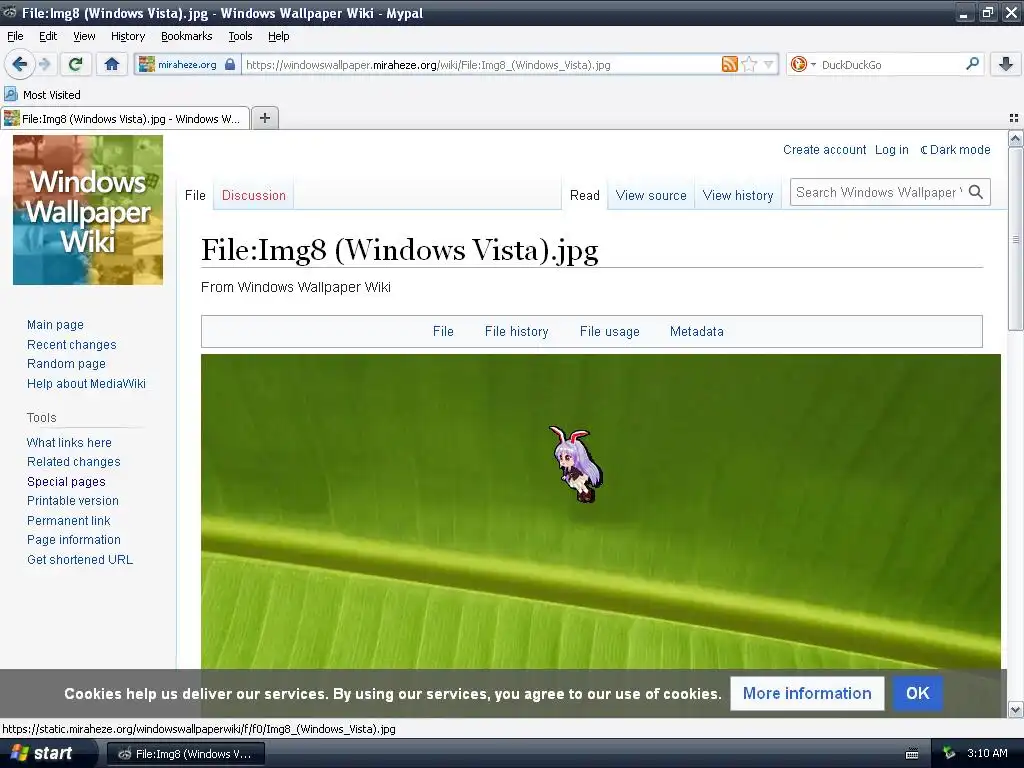Open the Permanent link
This screenshot has height=768, width=1024.
click(x=69, y=520)
